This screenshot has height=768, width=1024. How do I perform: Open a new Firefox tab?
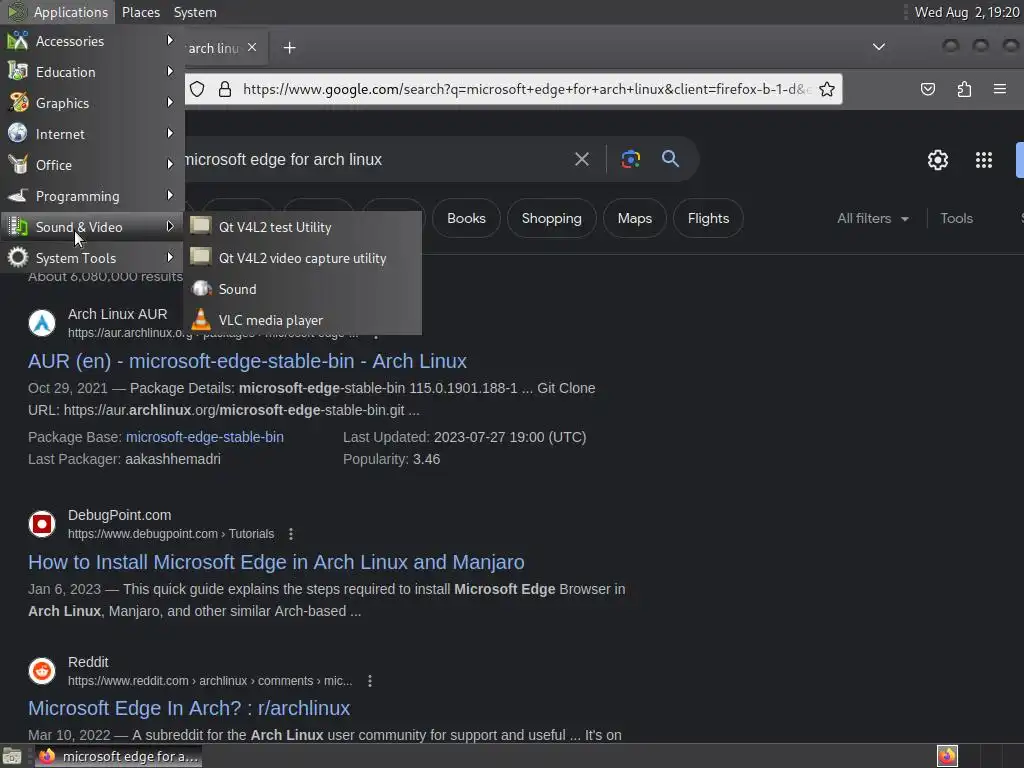tap(289, 48)
